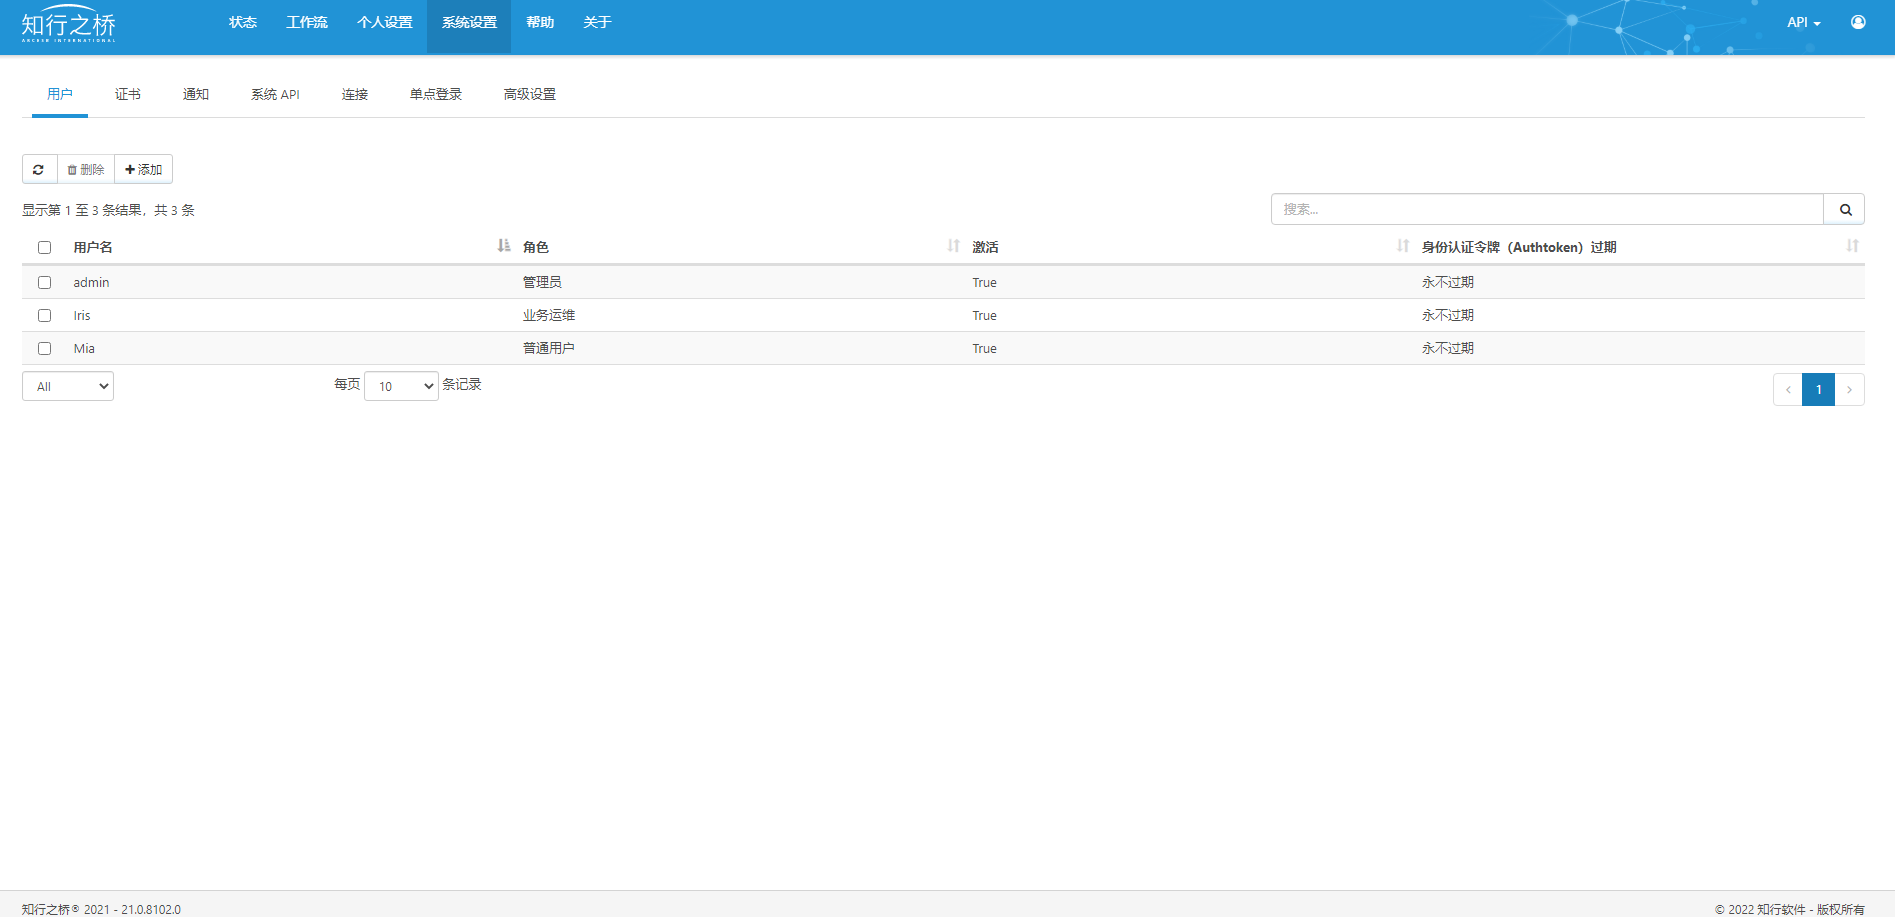Open the records-per-page 10 dropdown
This screenshot has width=1895, height=917.
(401, 386)
